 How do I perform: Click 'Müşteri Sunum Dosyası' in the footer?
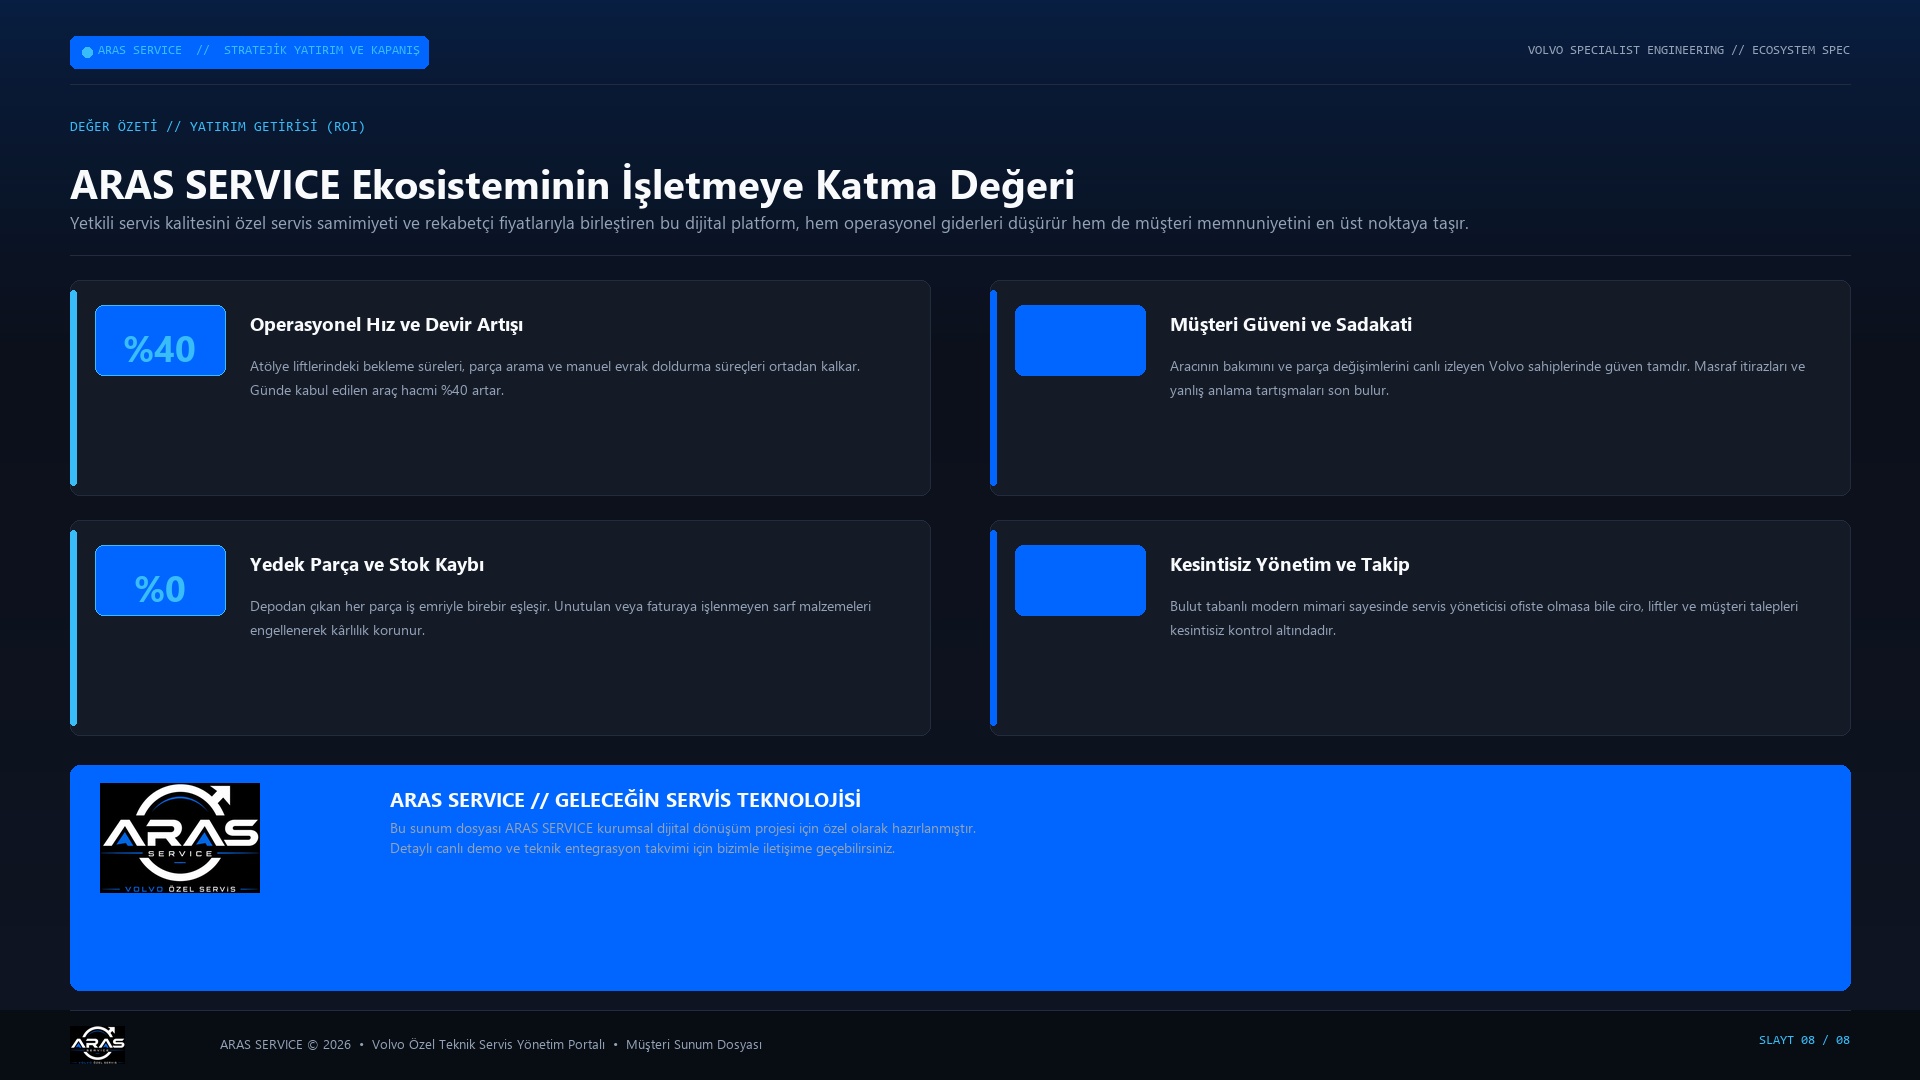[x=694, y=1044]
